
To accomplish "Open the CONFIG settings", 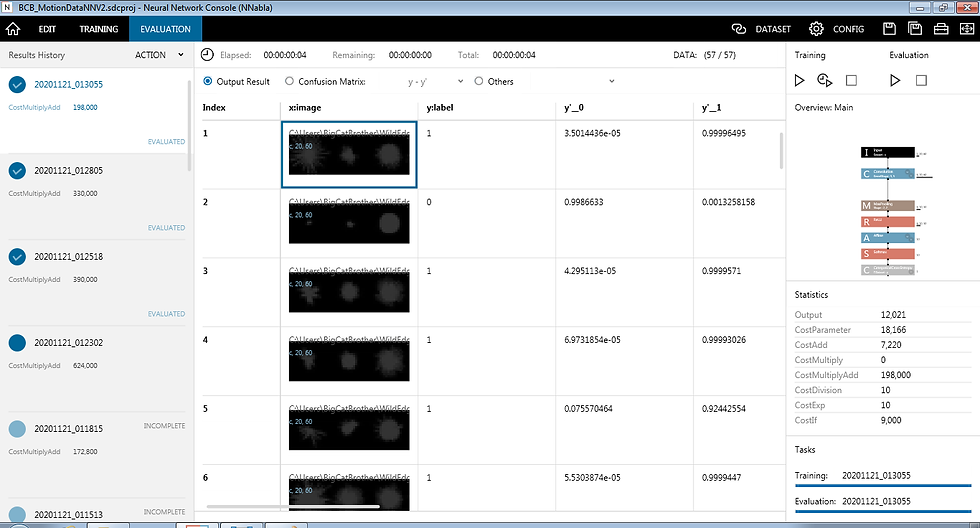I will (848, 29).
